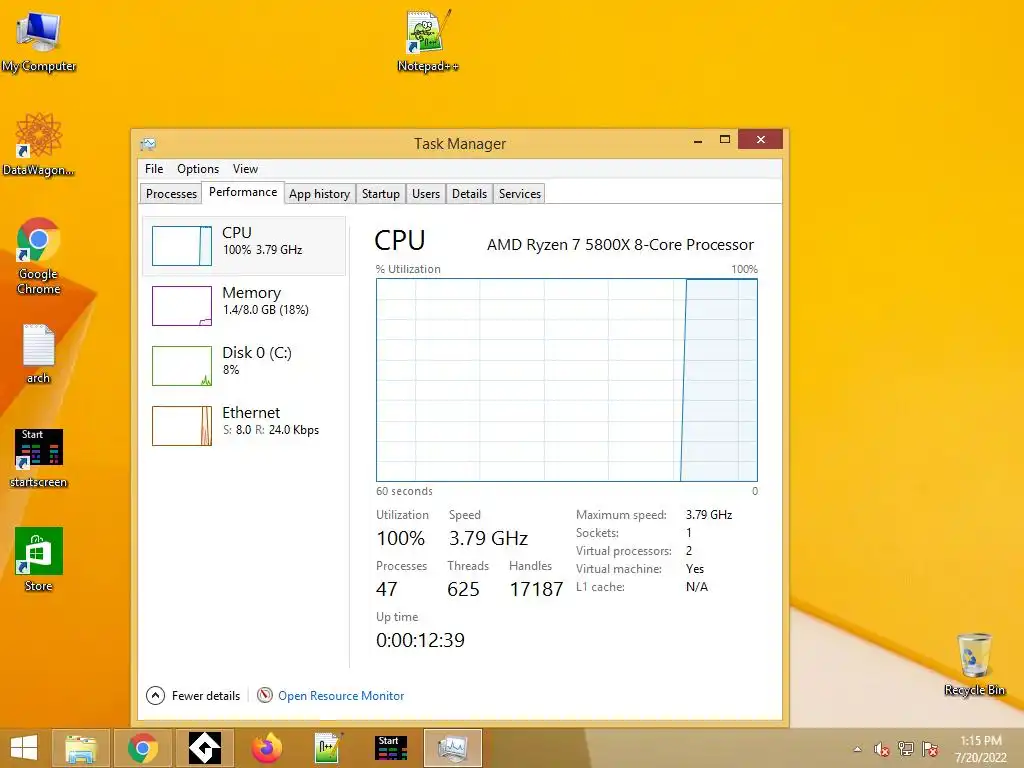Click the 100% utilization value

[x=400, y=538]
